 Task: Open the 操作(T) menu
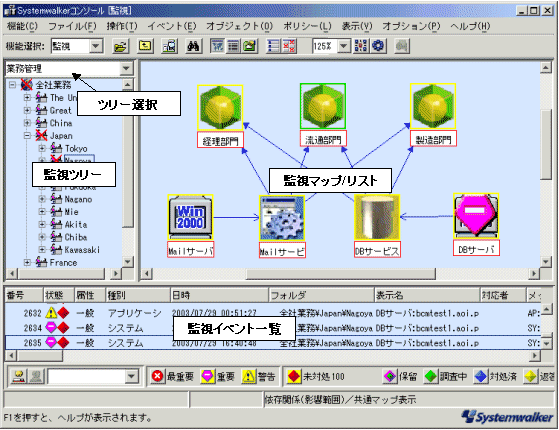(x=122, y=26)
